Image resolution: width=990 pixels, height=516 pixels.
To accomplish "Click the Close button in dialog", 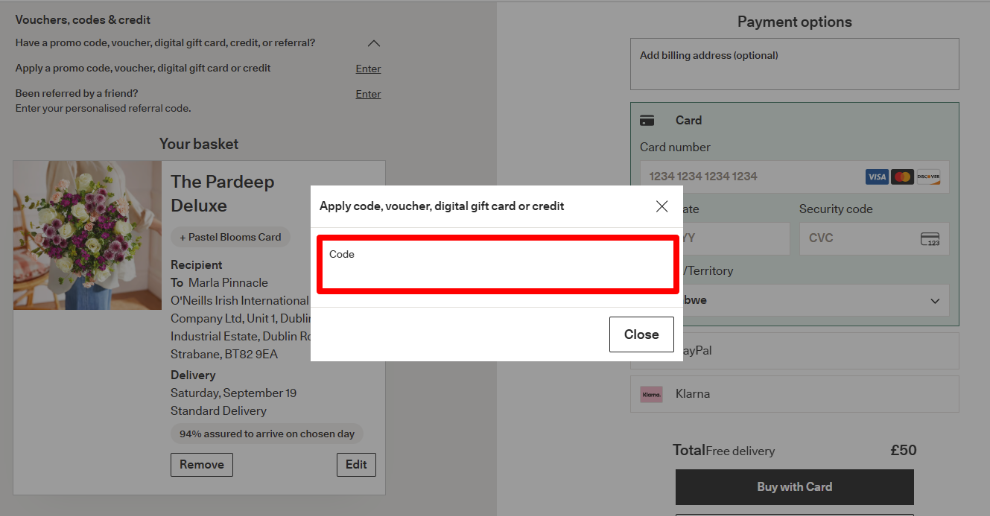I will pos(641,334).
